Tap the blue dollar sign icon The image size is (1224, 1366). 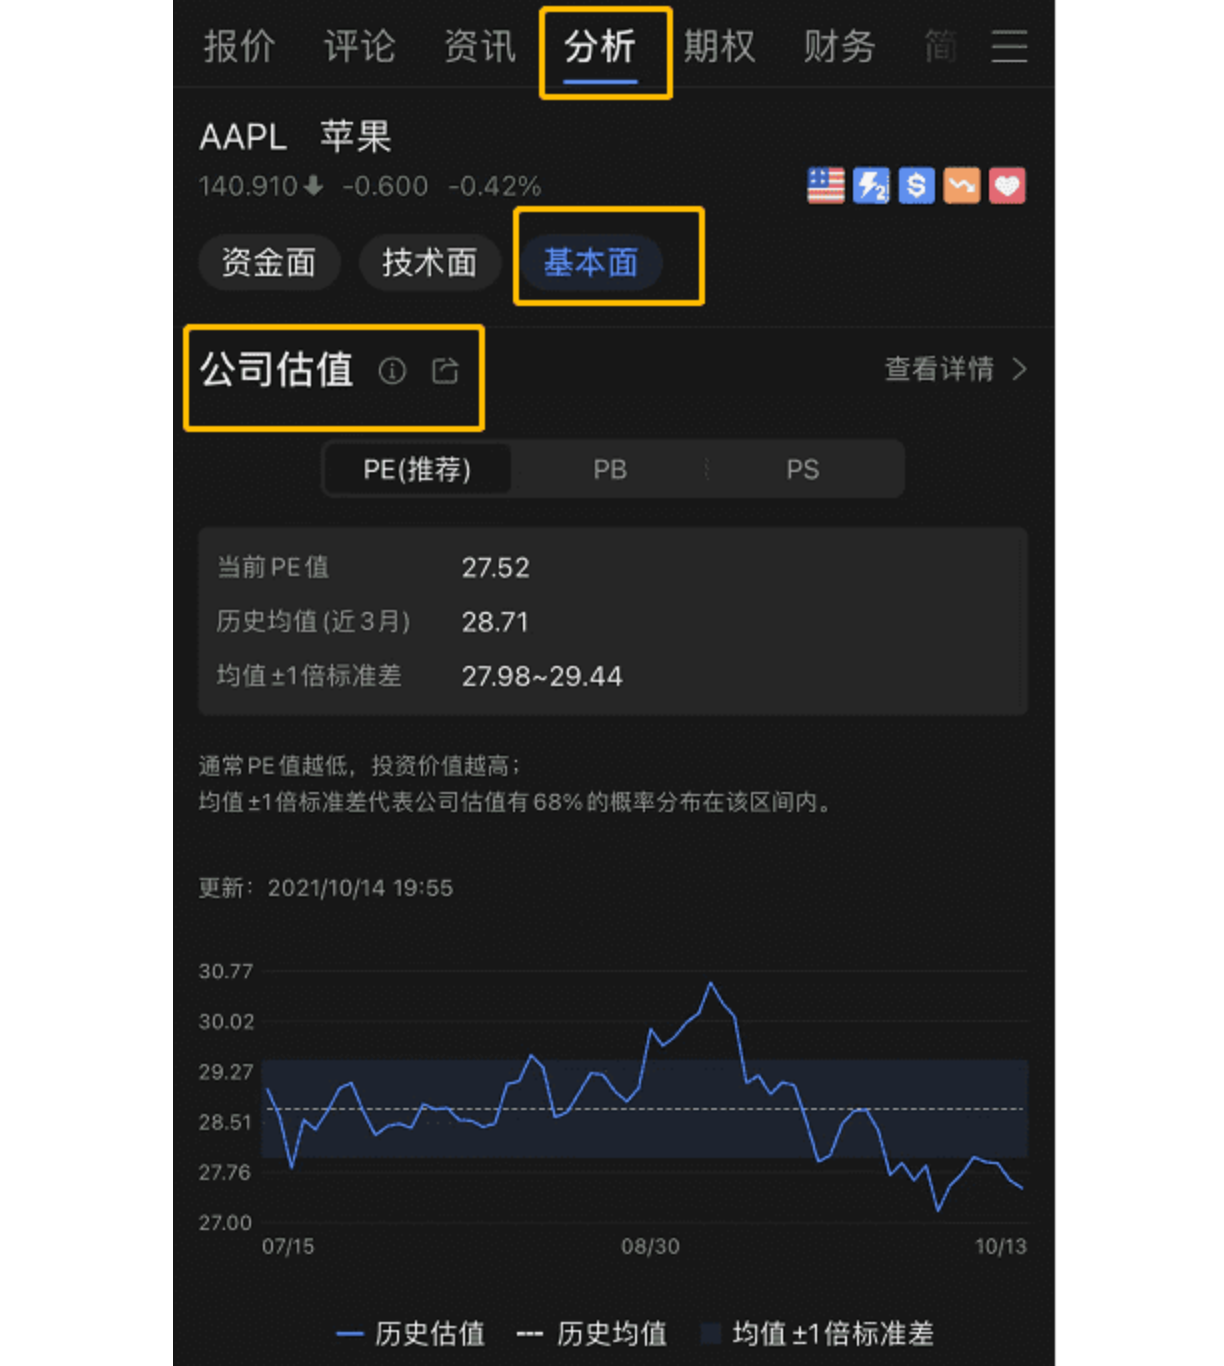pos(916,185)
